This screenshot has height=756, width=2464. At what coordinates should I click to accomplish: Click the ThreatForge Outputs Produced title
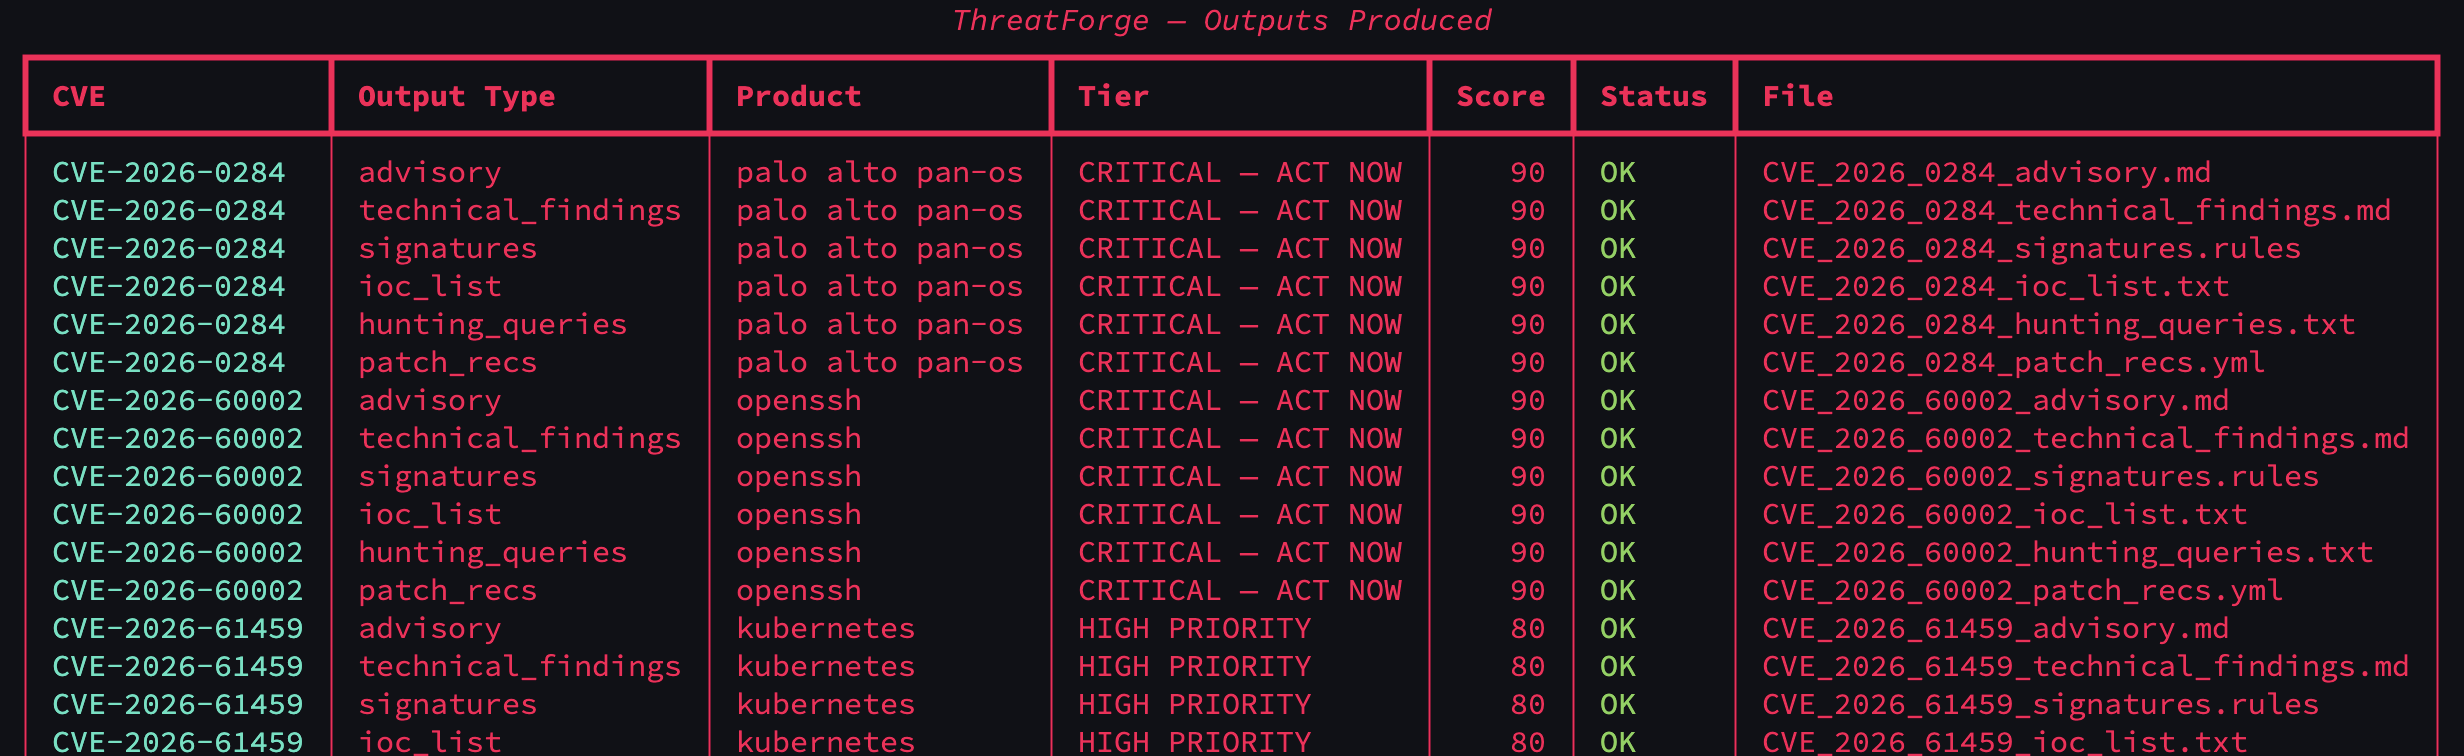pos(1221,20)
